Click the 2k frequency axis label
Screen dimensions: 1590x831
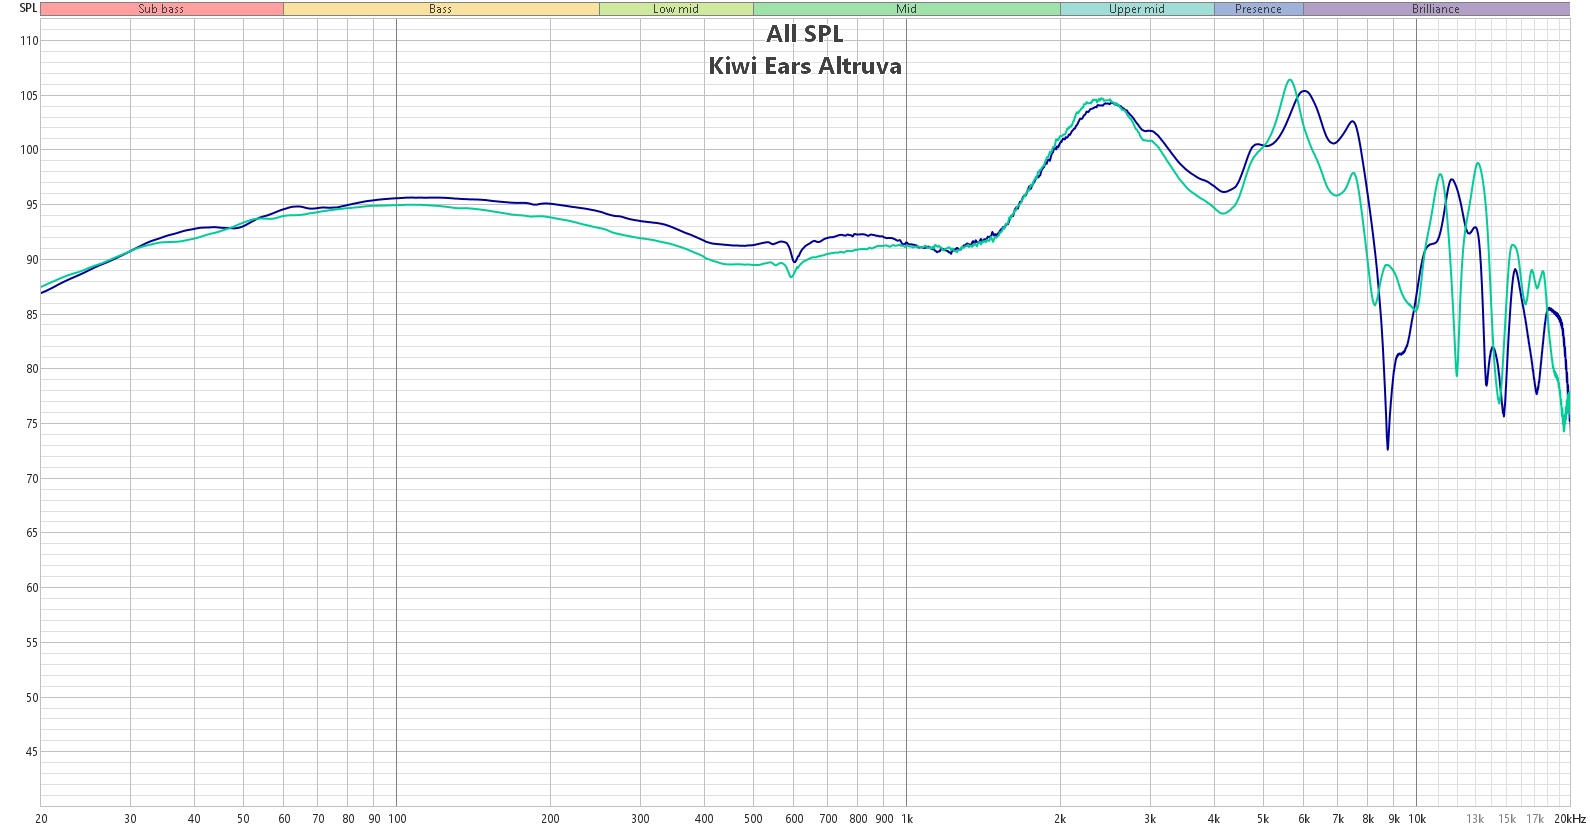1060,819
